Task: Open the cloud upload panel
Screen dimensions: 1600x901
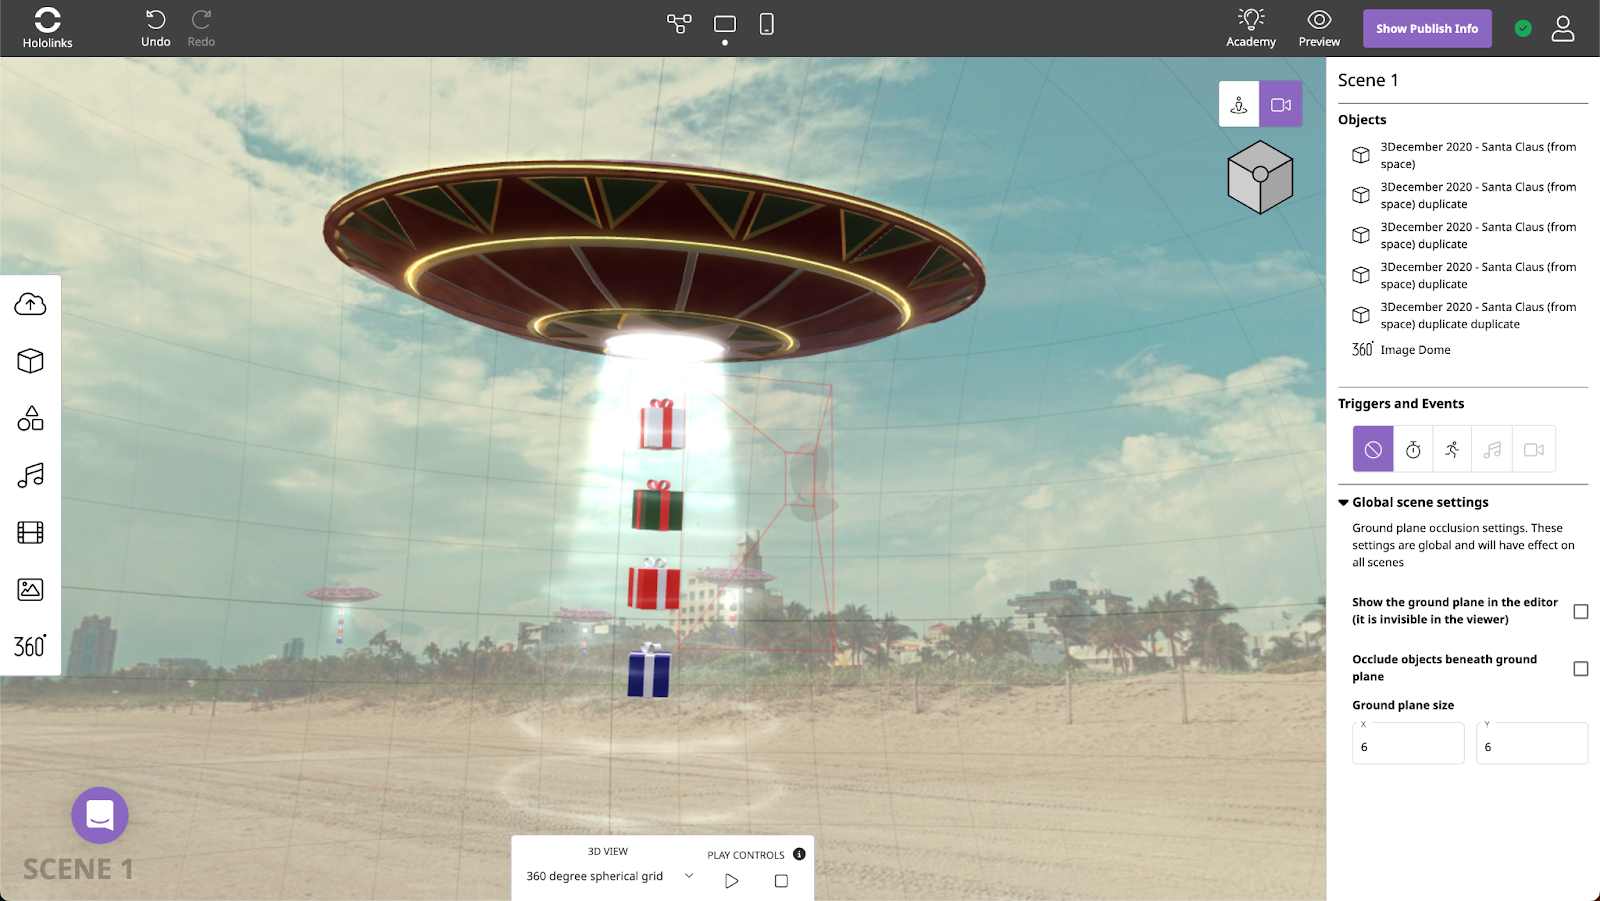Action: click(x=31, y=304)
